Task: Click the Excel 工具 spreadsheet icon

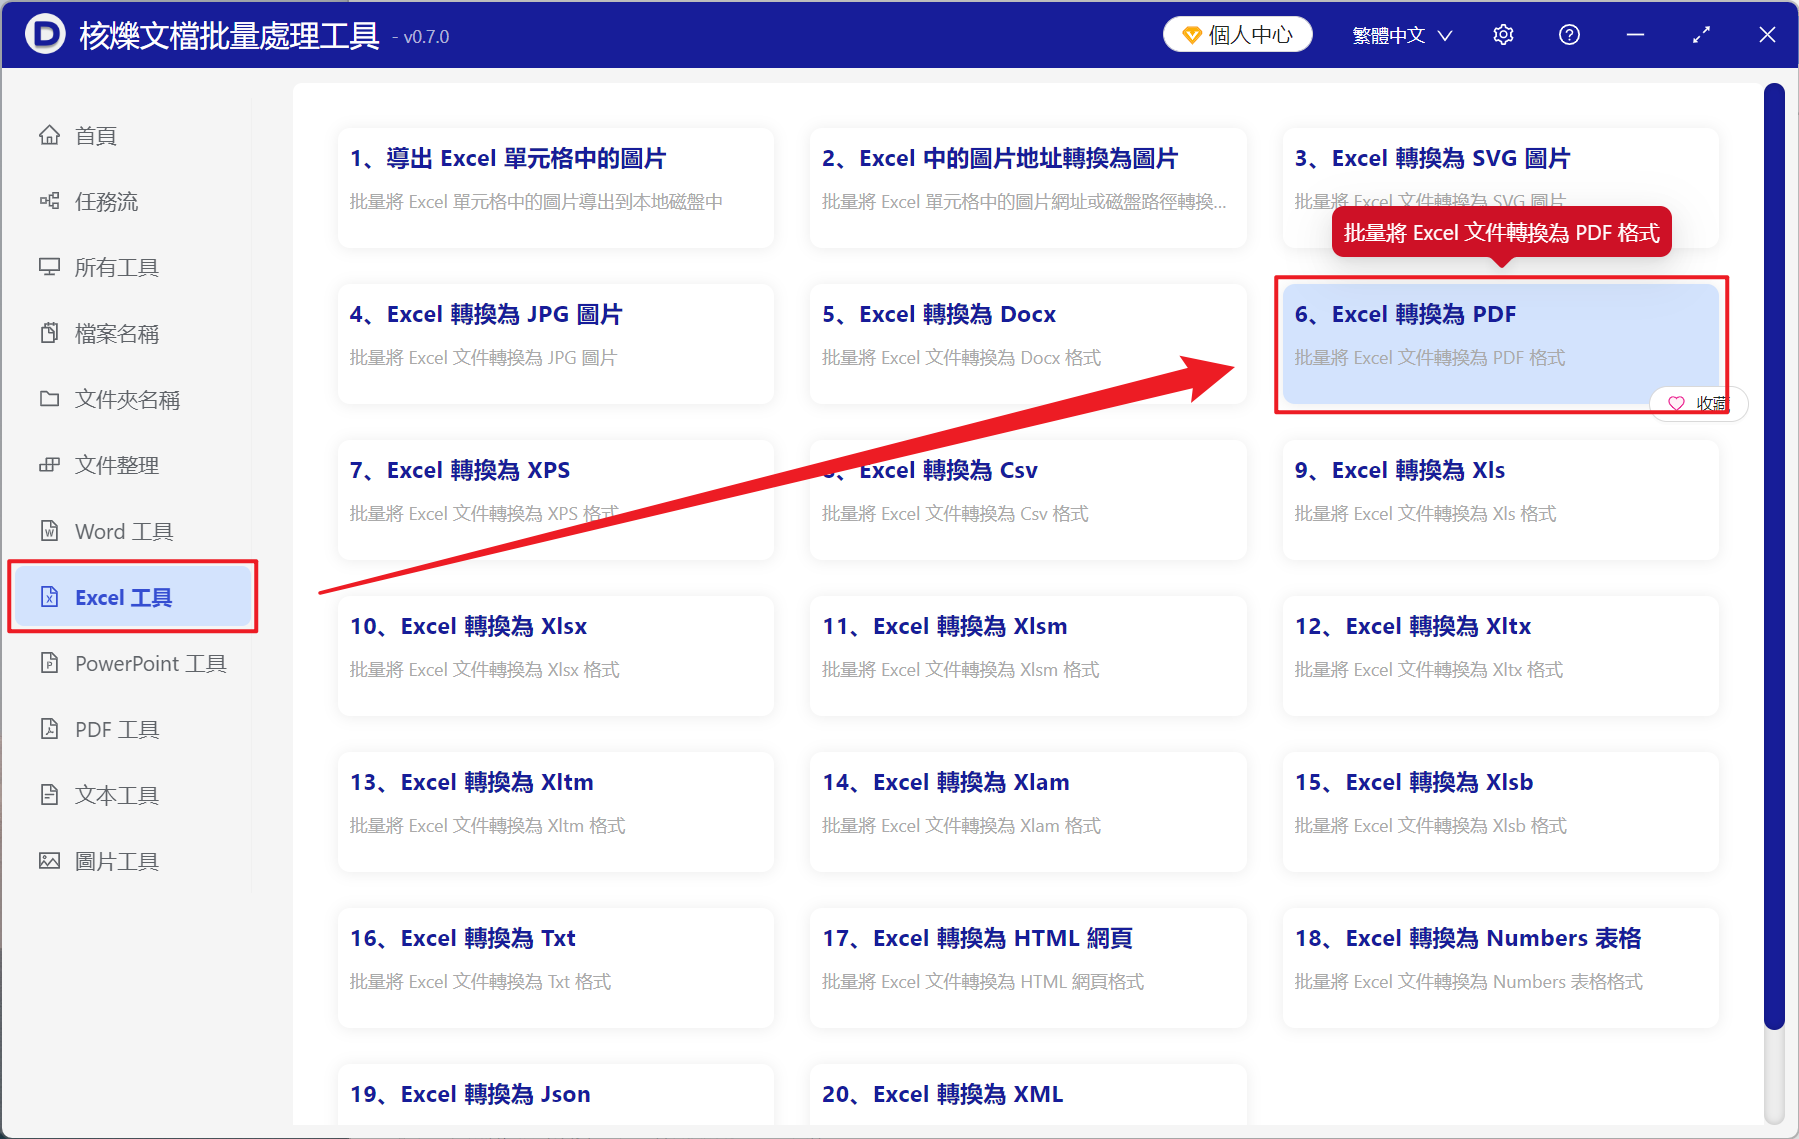Action: coord(49,597)
